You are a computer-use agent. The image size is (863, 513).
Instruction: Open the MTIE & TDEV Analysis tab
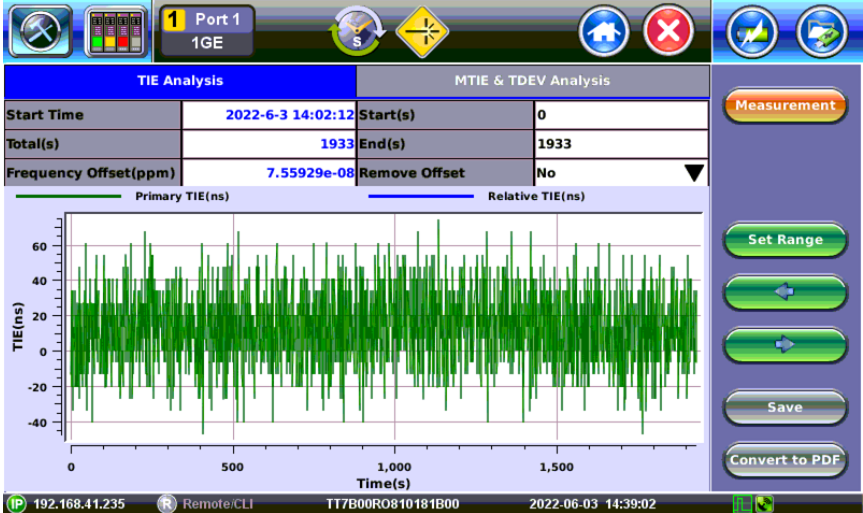pyautogui.click(x=532, y=81)
